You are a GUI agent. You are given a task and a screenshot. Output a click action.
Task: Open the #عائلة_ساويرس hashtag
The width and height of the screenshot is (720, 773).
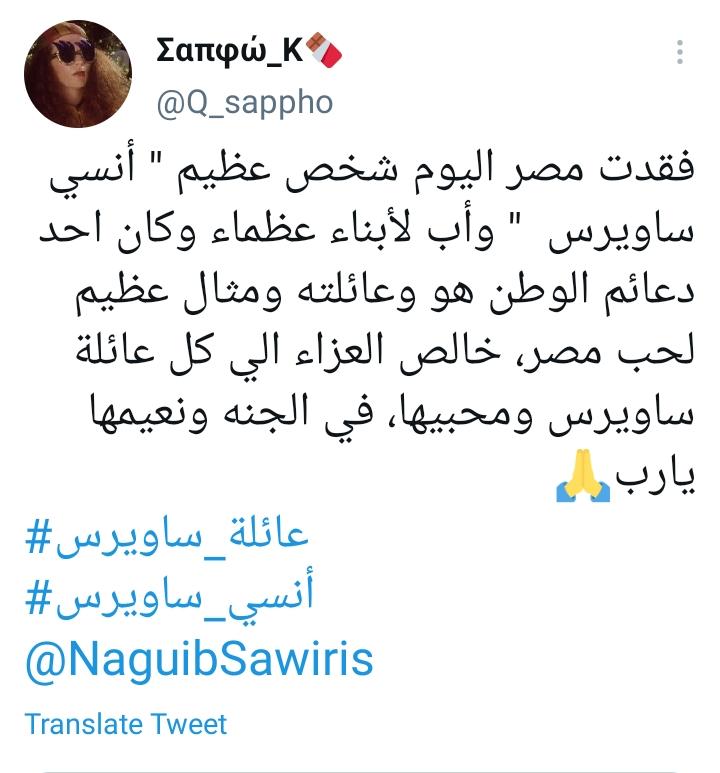(x=167, y=537)
